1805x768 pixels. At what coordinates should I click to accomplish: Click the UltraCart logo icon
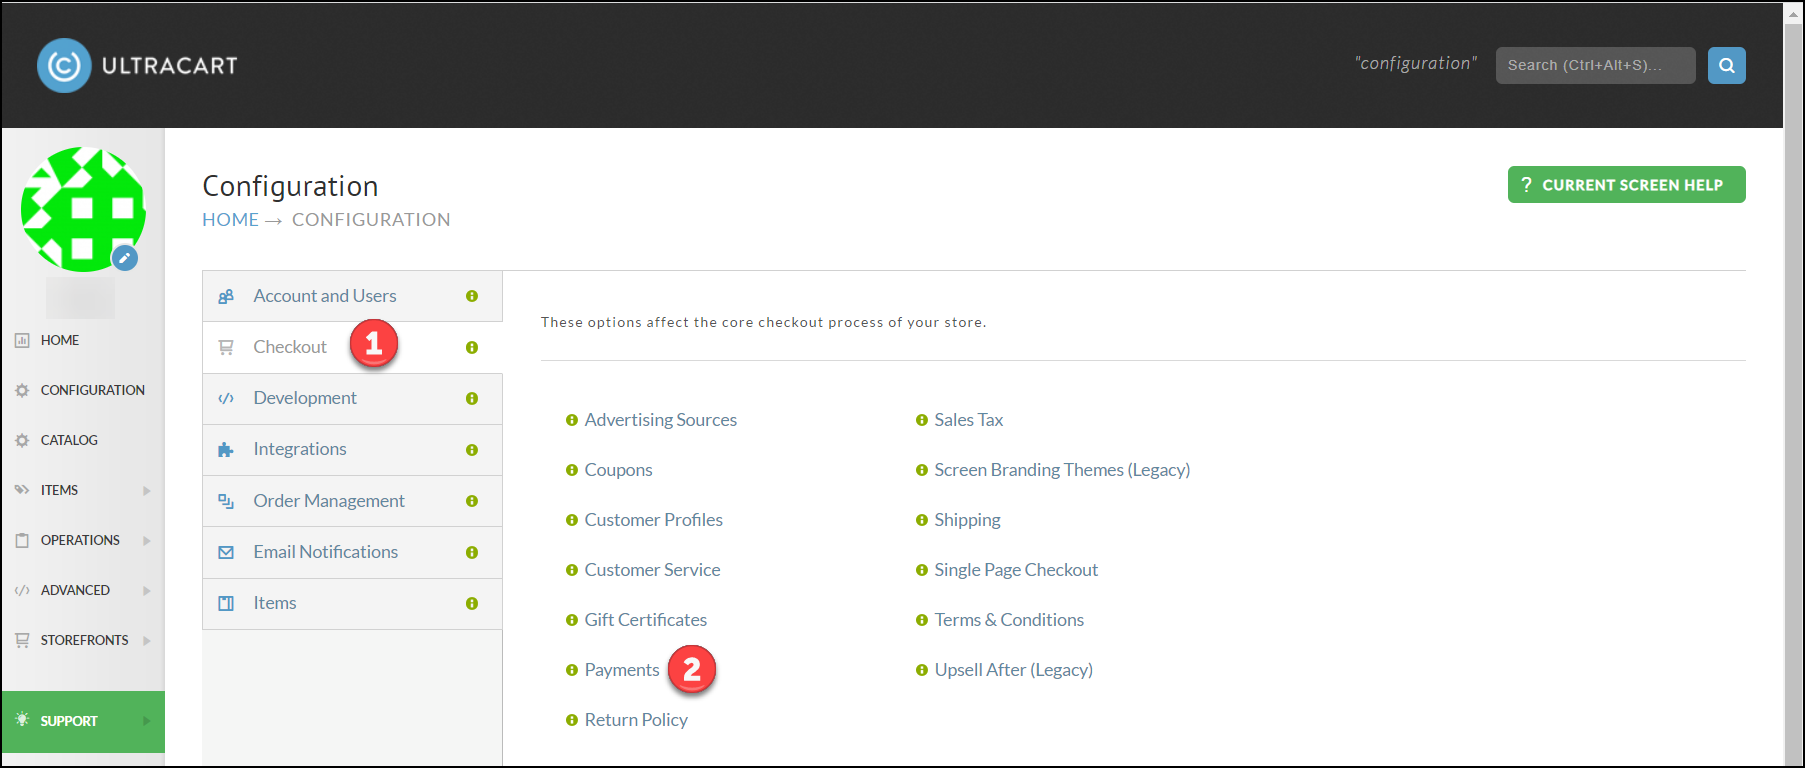[64, 66]
